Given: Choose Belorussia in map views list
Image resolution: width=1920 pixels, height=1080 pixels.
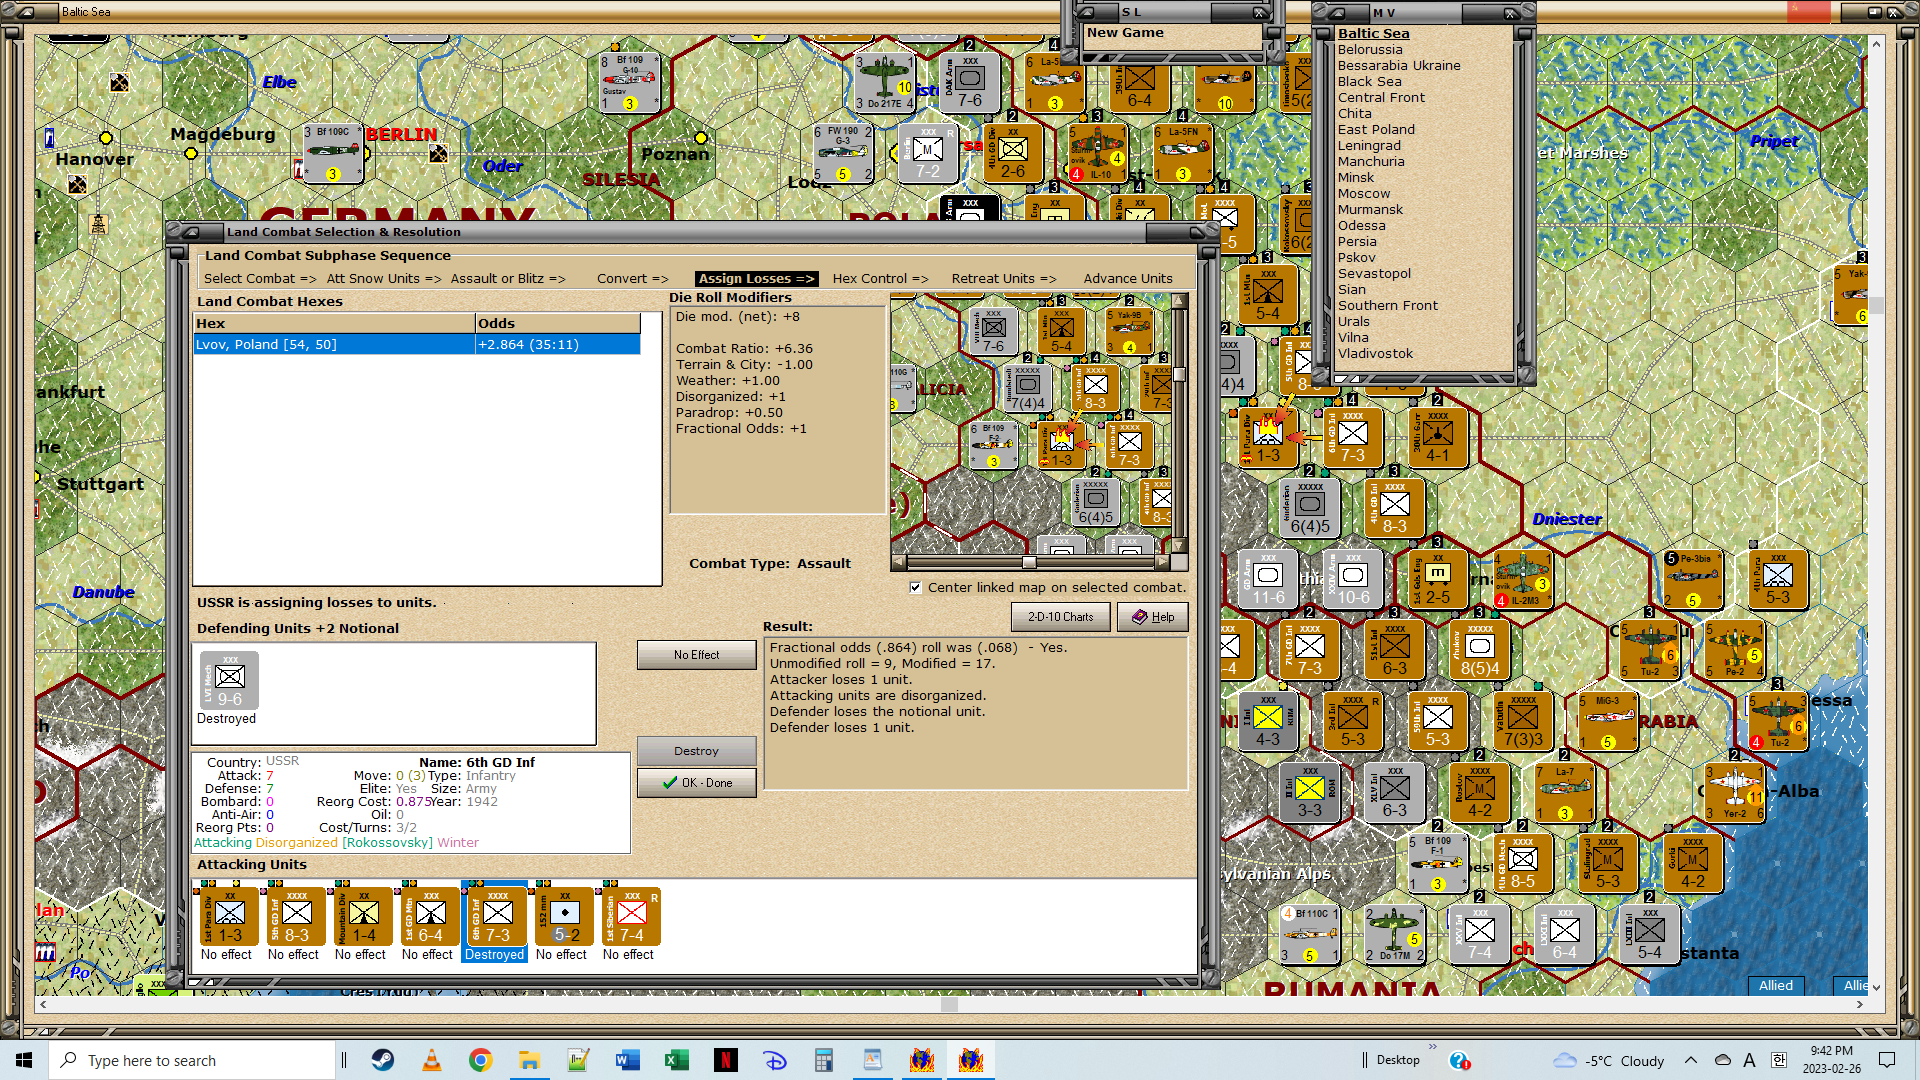Looking at the screenshot, I should pyautogui.click(x=1370, y=50).
